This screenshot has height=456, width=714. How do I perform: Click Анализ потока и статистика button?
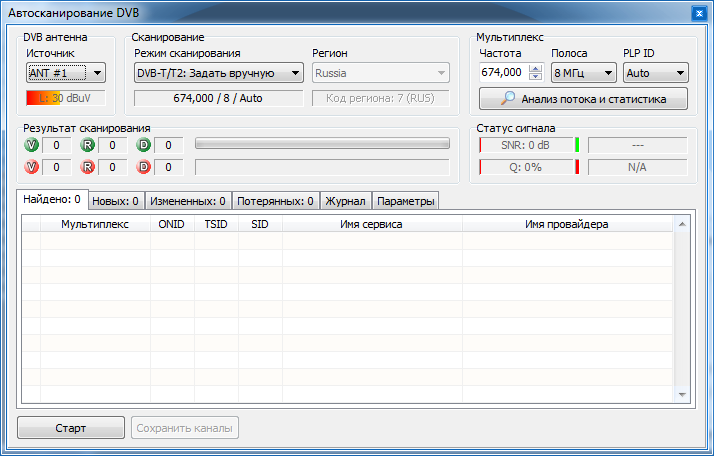point(584,98)
